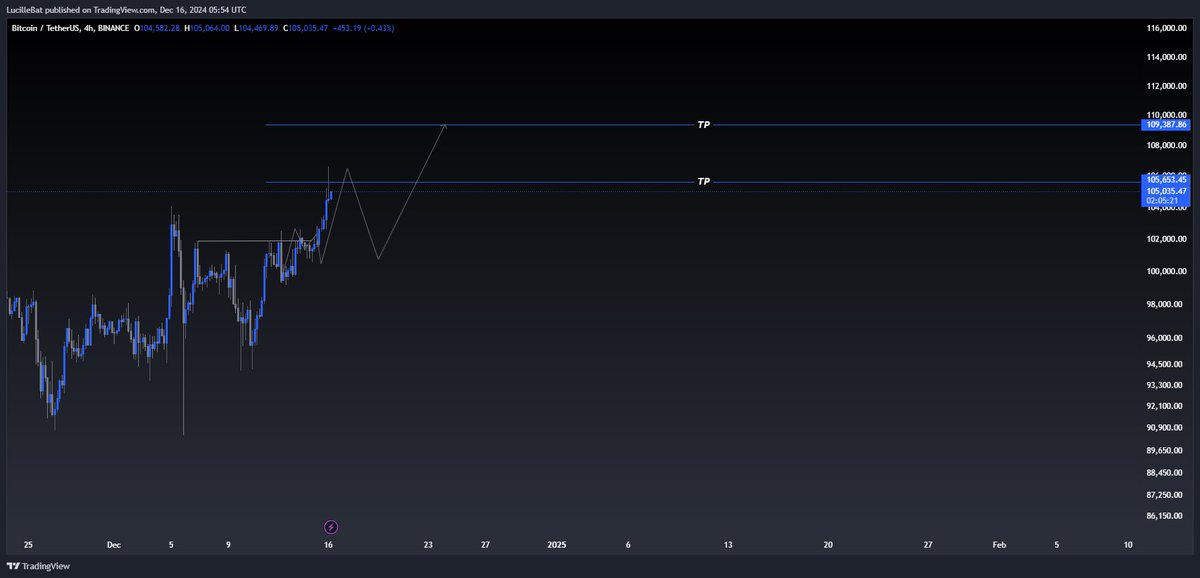The image size is (1200, 578).
Task: Click the 108,000.00 price axis label
Action: point(1166,145)
